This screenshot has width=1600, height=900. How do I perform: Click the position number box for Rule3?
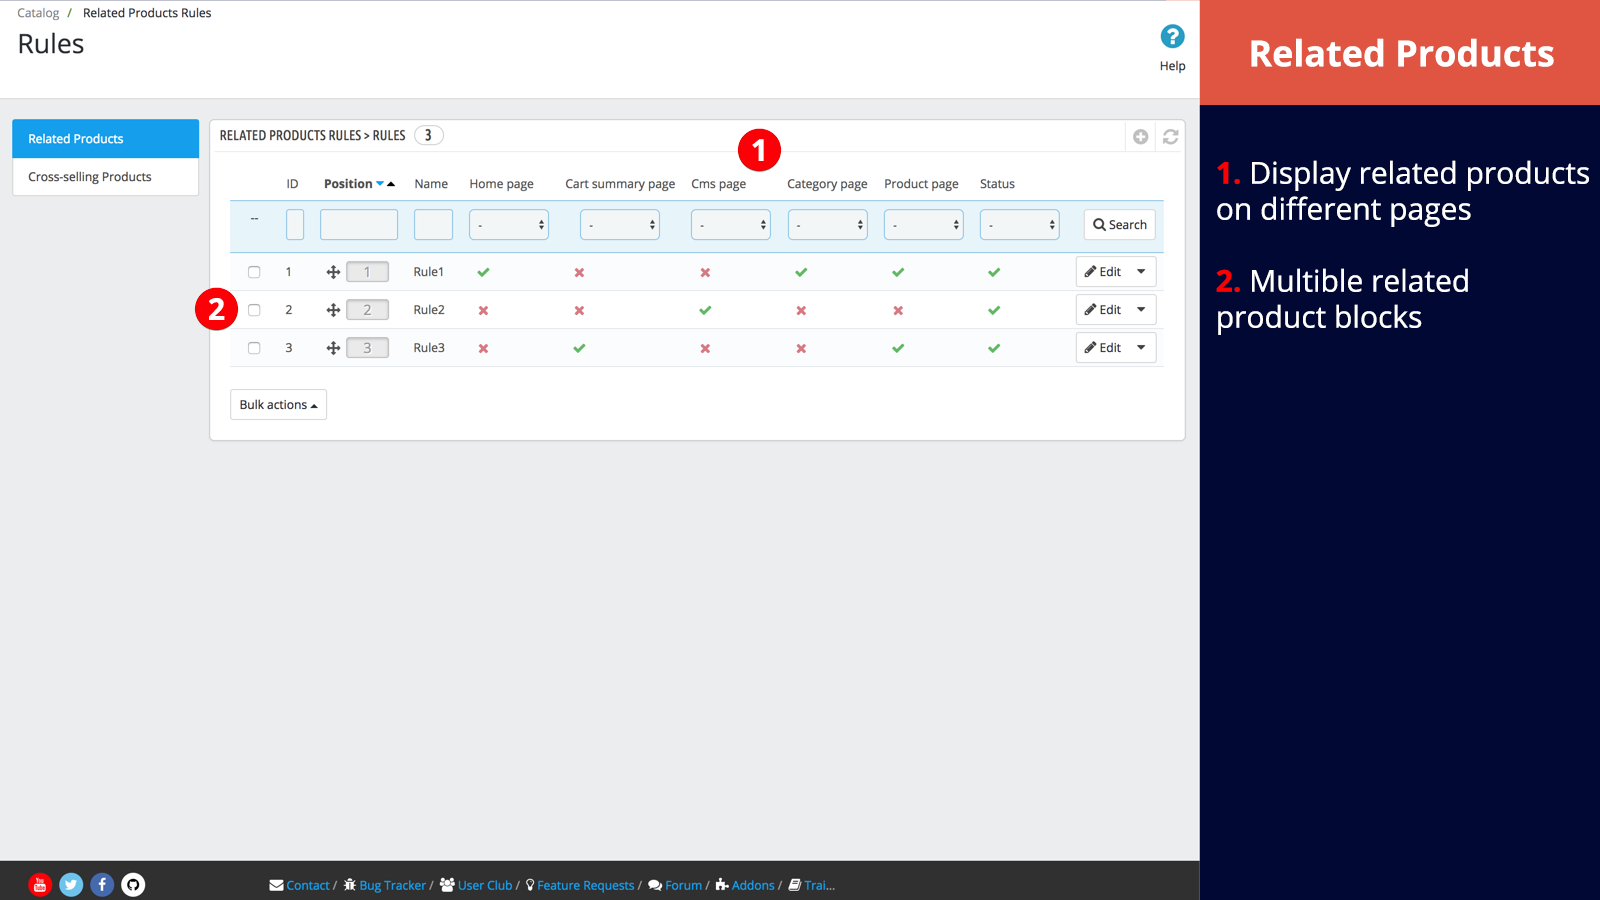[367, 348]
